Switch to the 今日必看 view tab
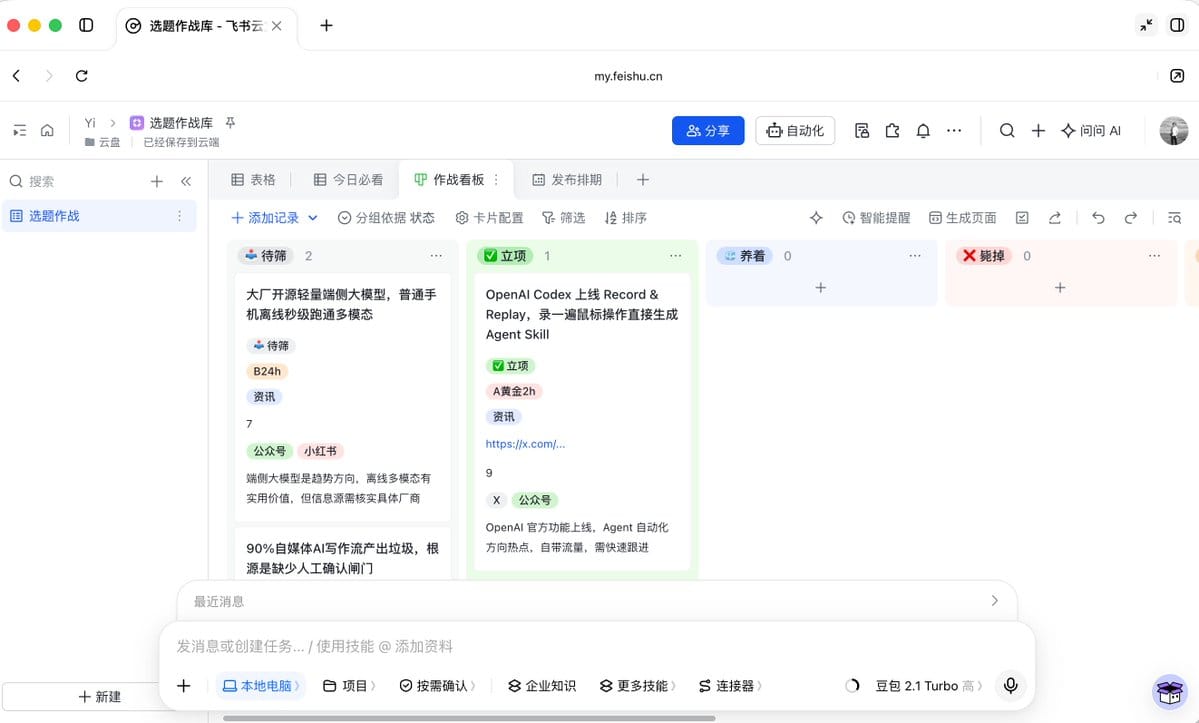 pyautogui.click(x=348, y=180)
